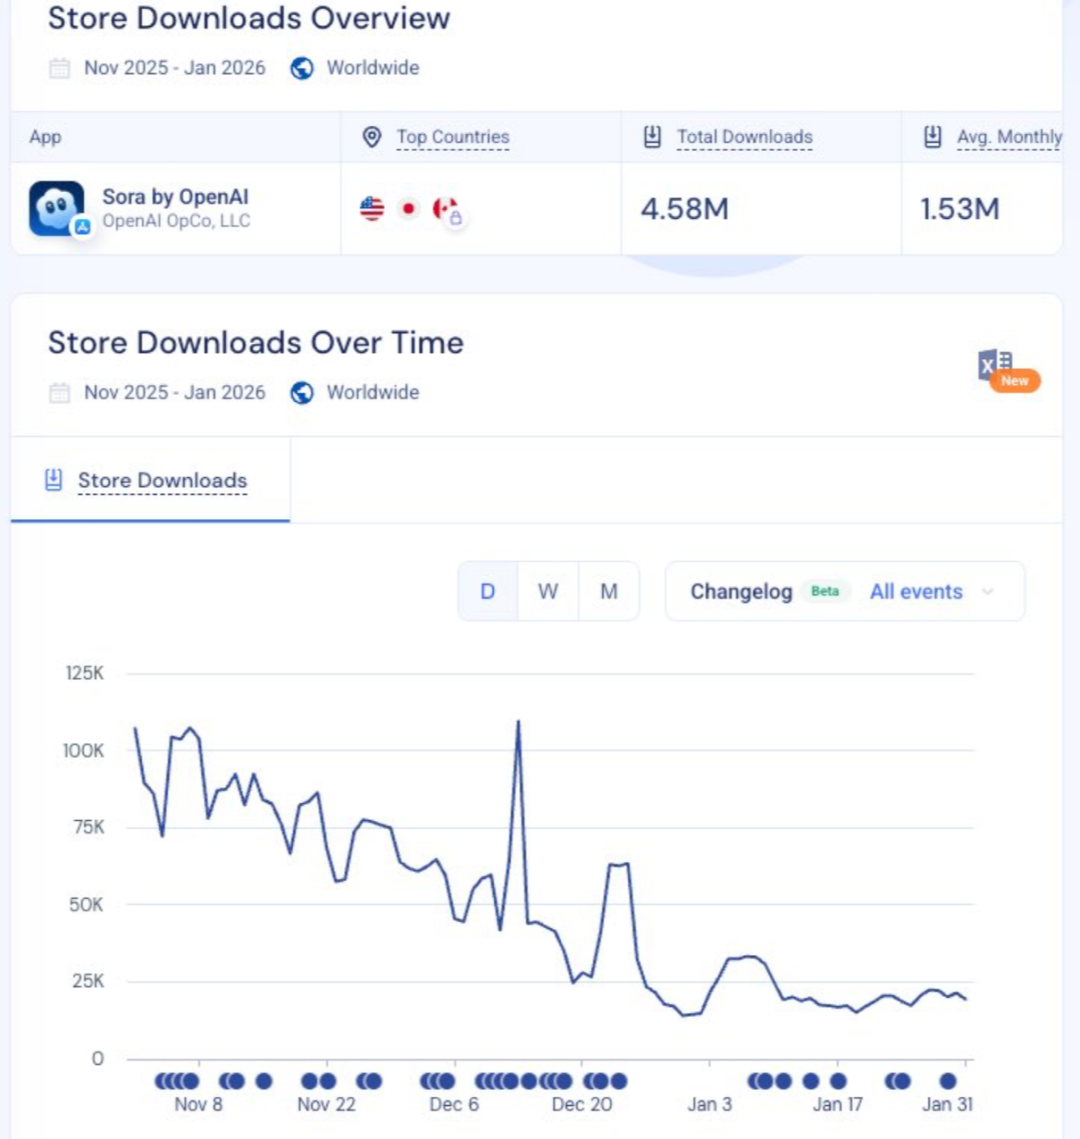Click the download icon beside Total Downloads
1080x1139 pixels.
652,137
